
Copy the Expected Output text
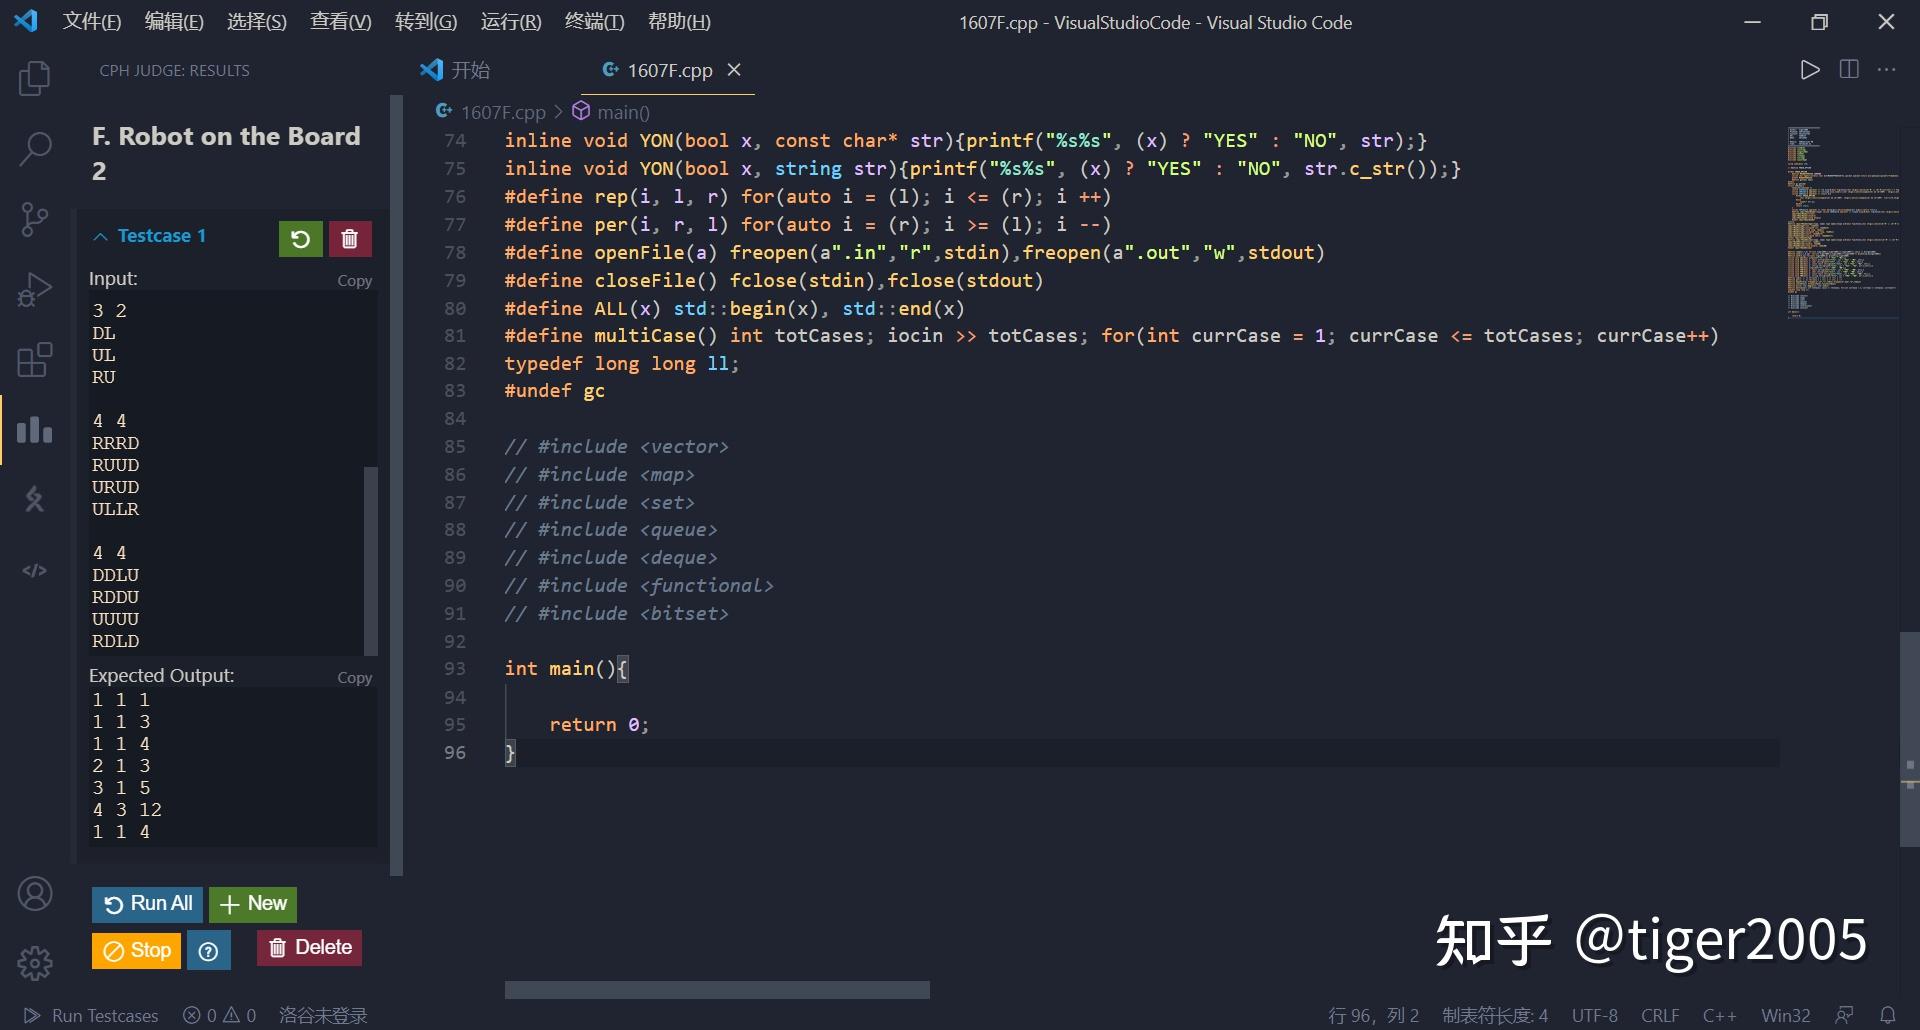[x=354, y=677]
